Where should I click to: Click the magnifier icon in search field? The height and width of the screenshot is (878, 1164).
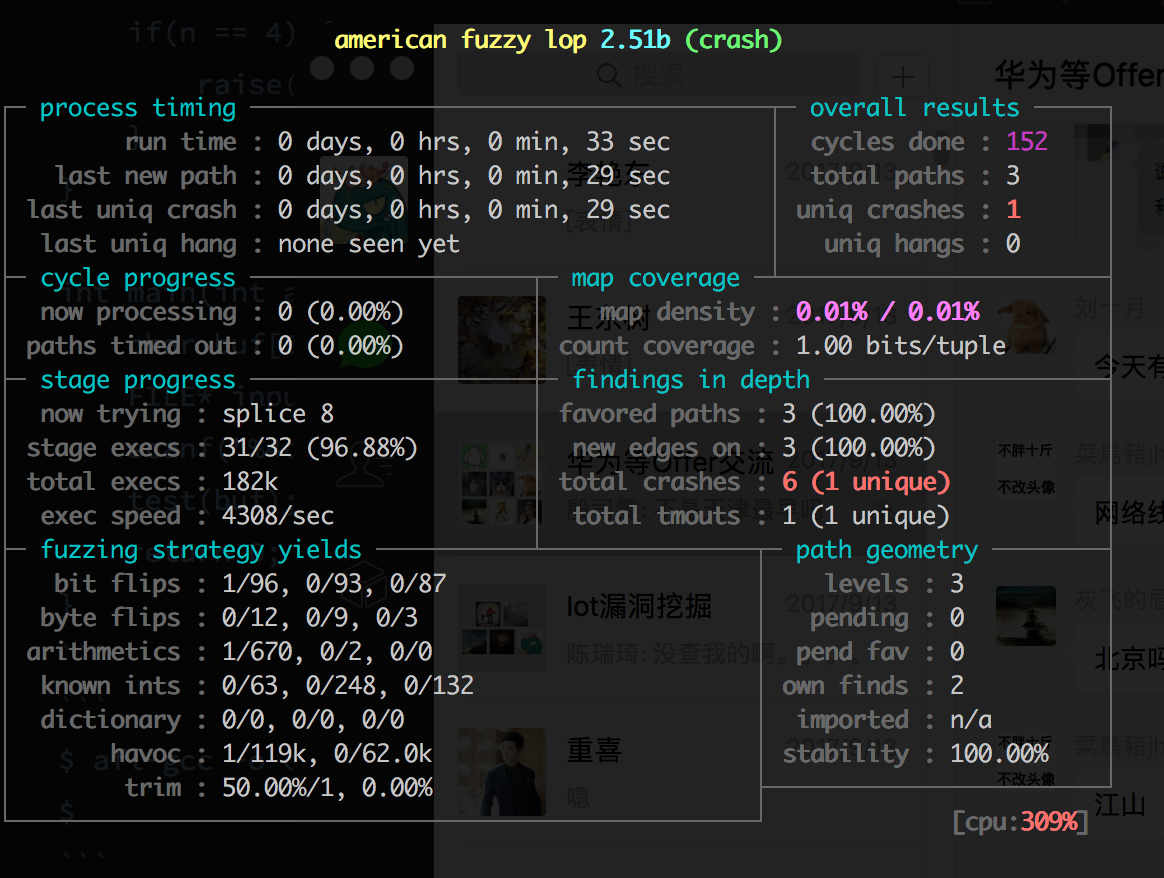pos(607,75)
